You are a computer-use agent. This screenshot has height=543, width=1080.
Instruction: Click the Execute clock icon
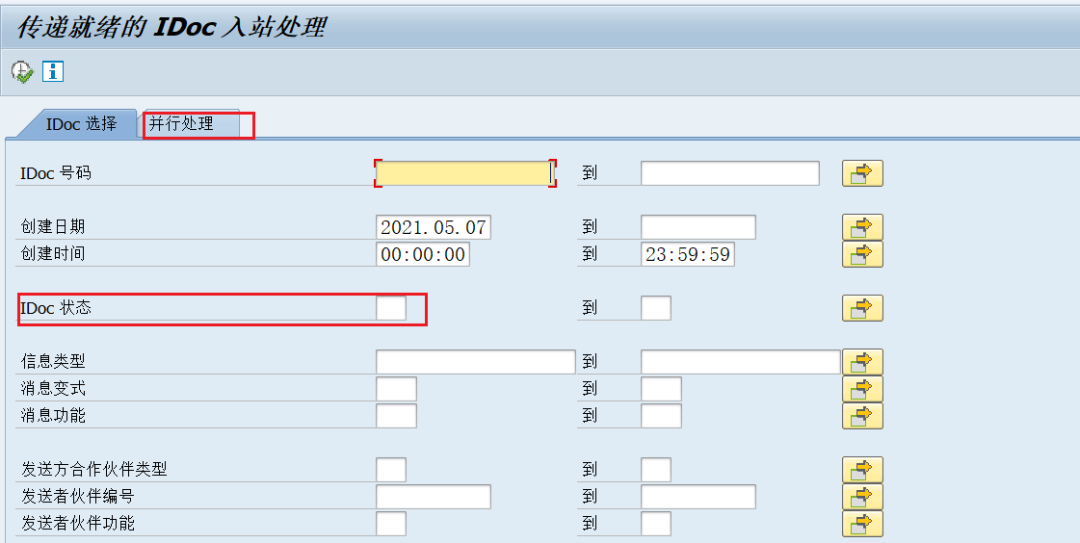coord(22,72)
